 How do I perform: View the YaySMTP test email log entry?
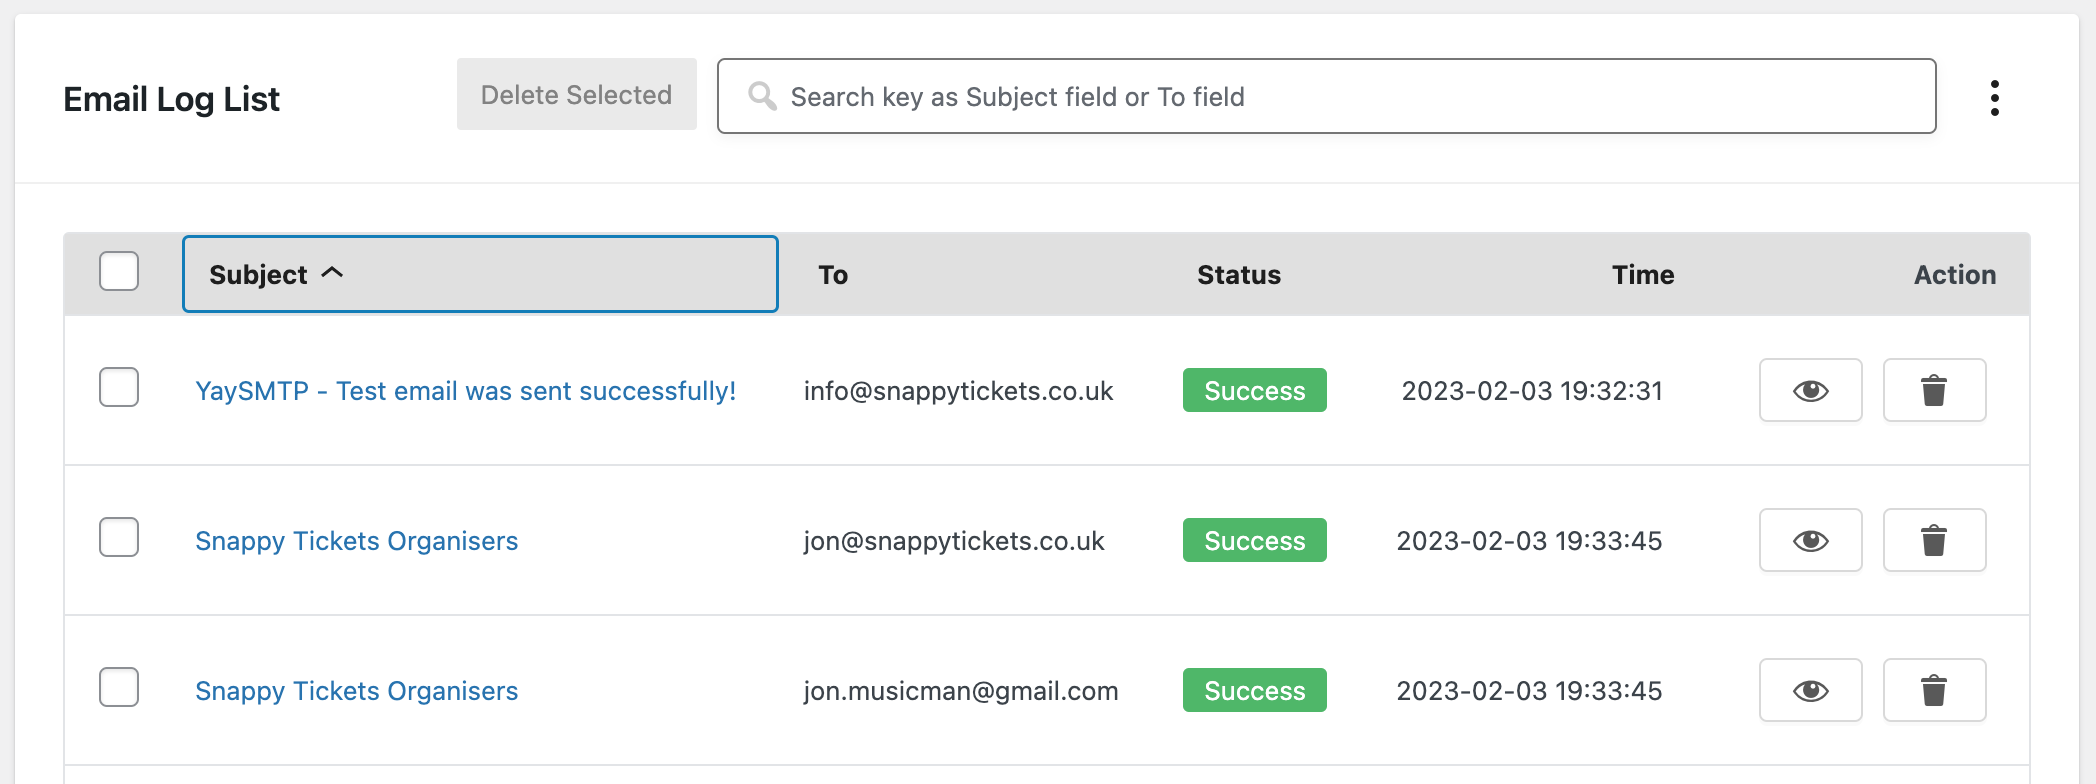pos(1810,391)
